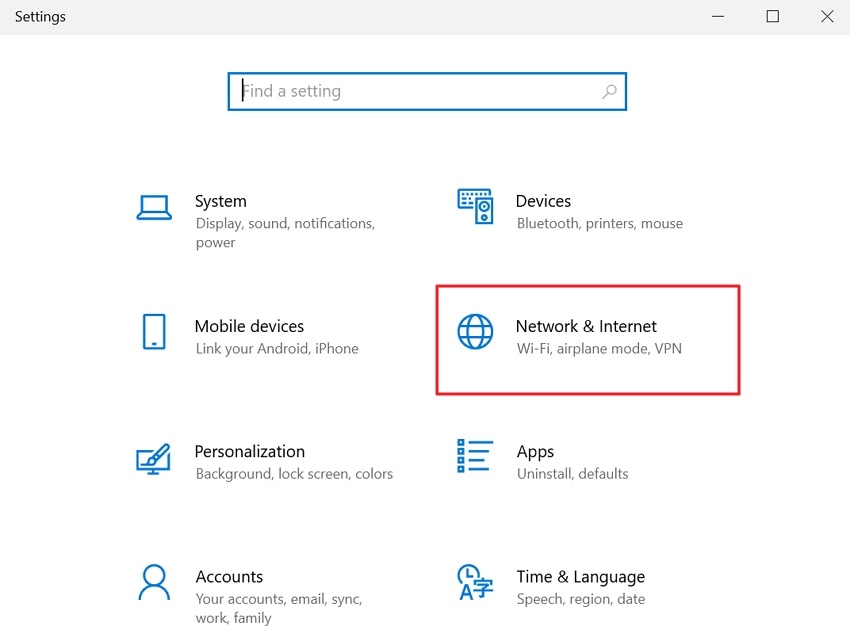Click the Apps list icon

point(475,457)
